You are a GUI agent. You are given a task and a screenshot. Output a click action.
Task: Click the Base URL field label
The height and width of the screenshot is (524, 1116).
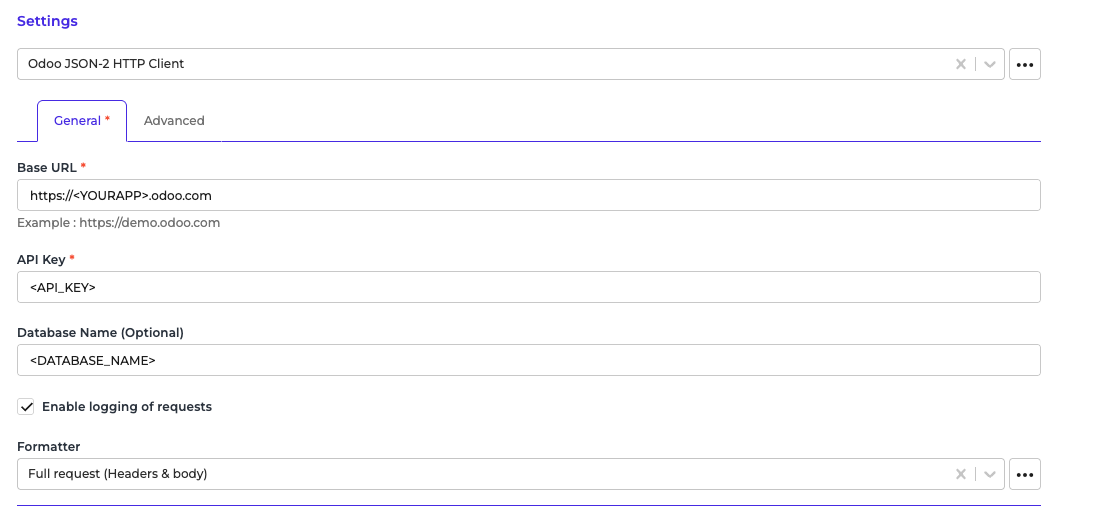[x=47, y=167]
